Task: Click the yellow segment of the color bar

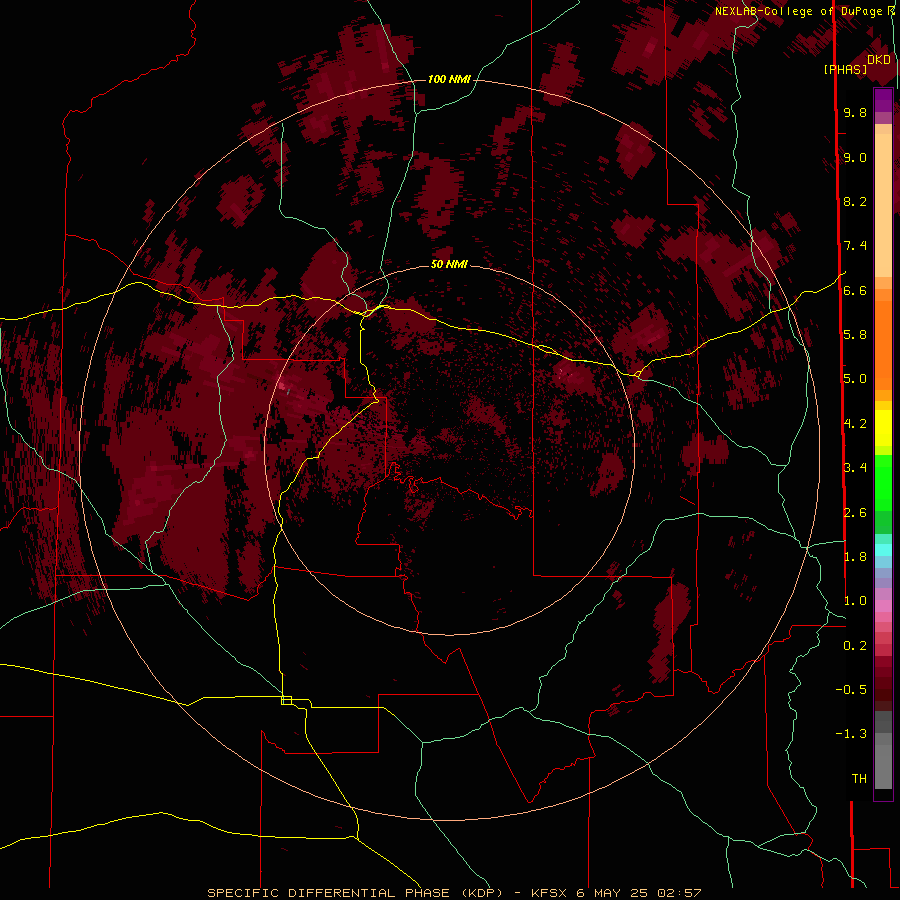Action: click(x=883, y=428)
